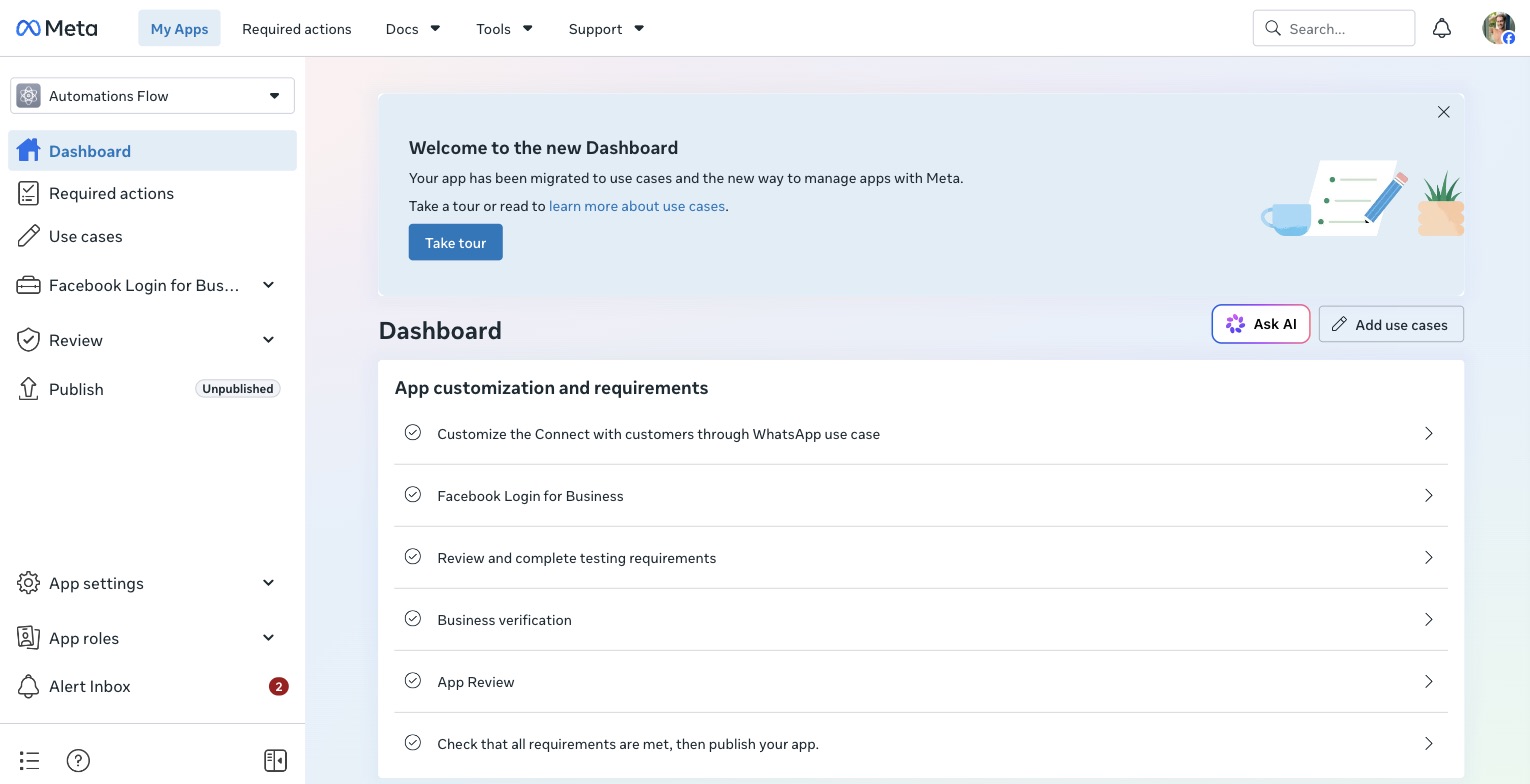Open the Support dropdown menu

tap(606, 28)
